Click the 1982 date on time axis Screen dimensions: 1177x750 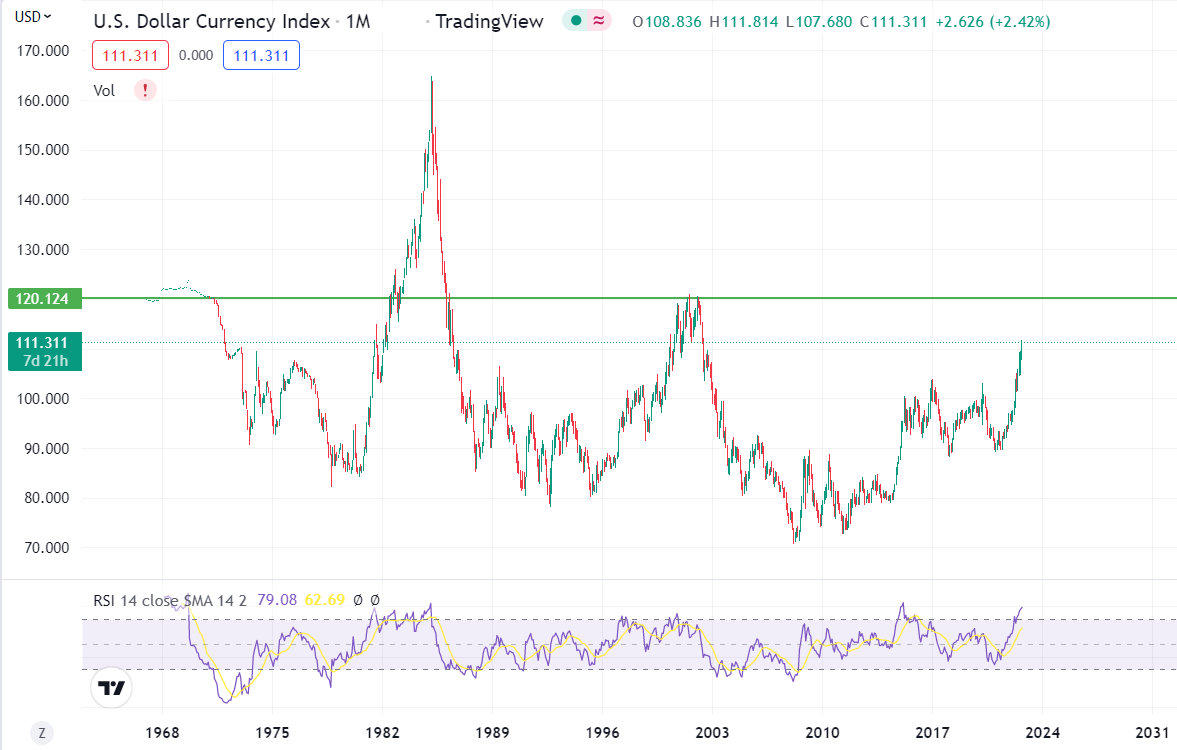pyautogui.click(x=382, y=733)
